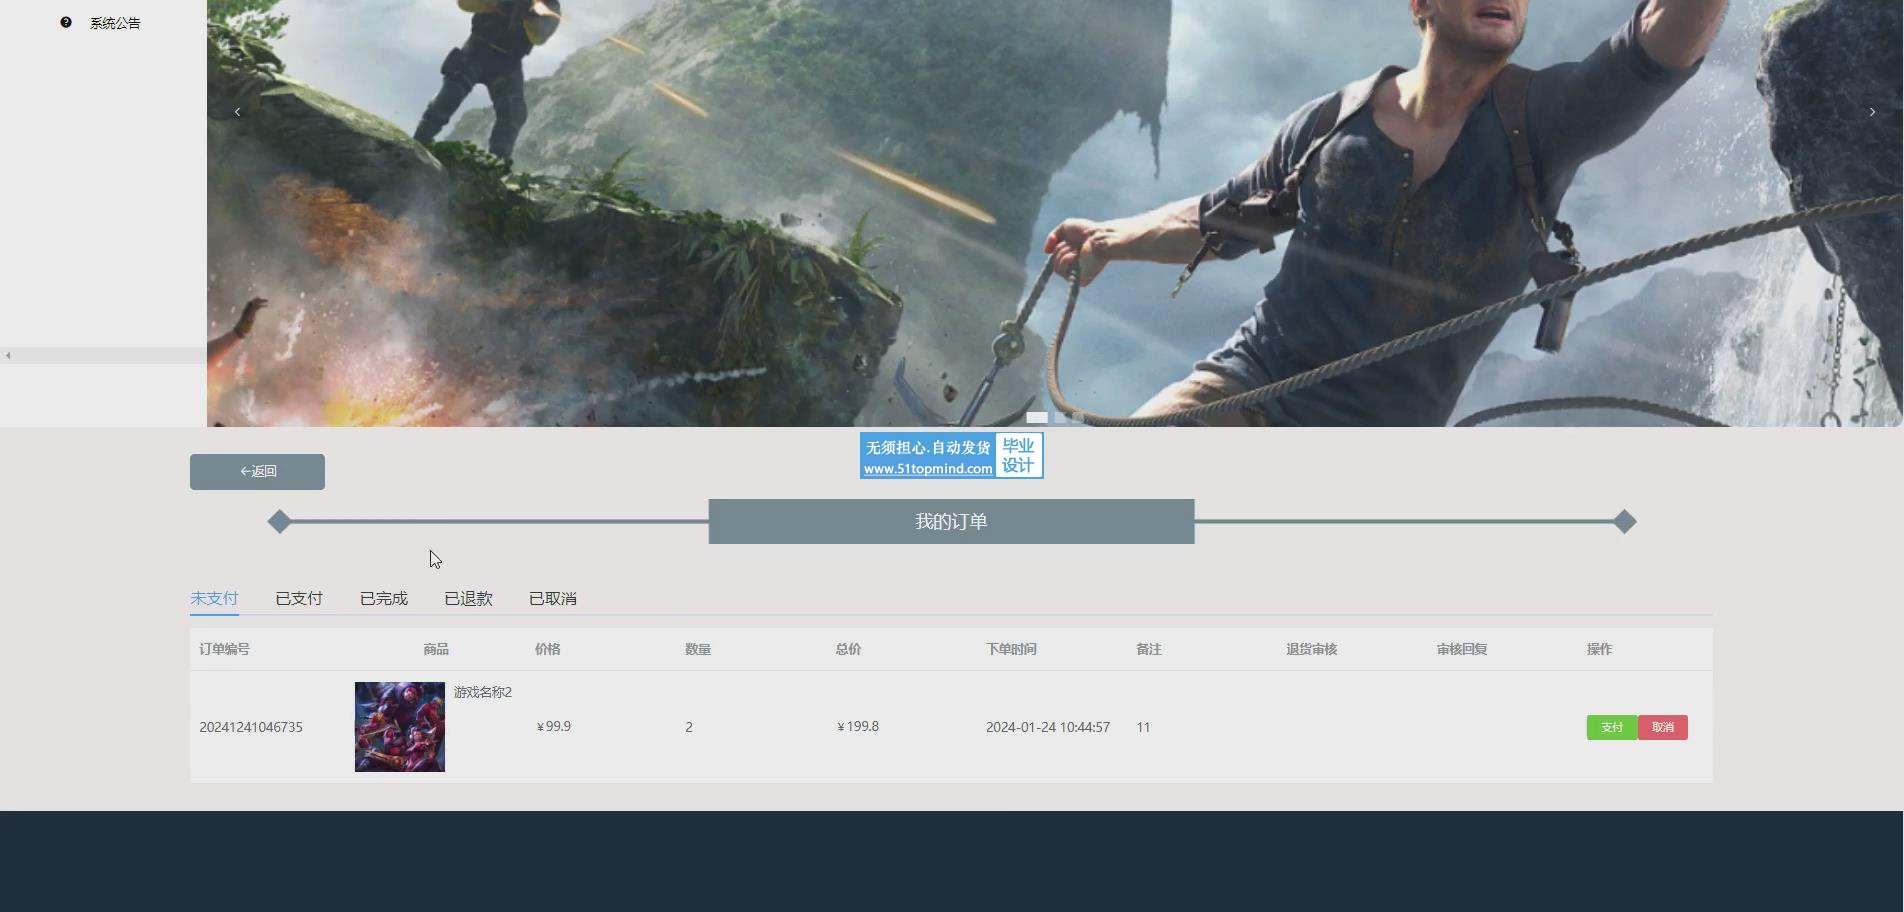1904x912 pixels.
Task: Go to next carousel slide arrow
Action: click(1872, 112)
